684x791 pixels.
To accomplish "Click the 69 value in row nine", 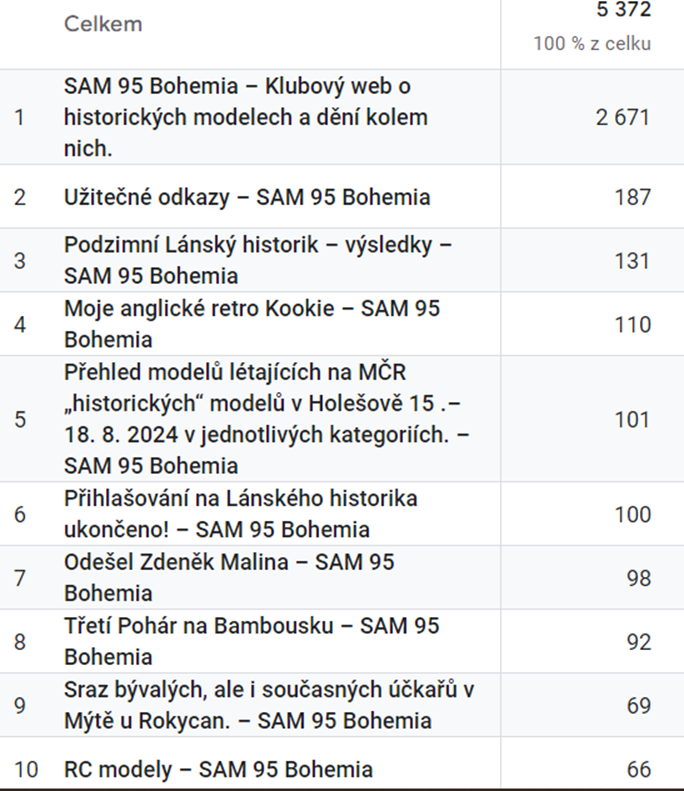I will (639, 705).
